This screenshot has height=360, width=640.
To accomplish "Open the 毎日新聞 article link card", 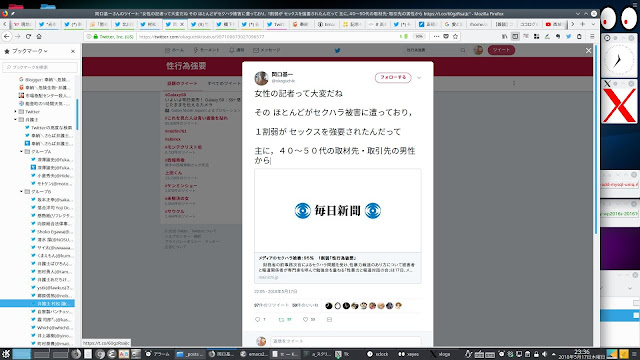I will 338,226.
